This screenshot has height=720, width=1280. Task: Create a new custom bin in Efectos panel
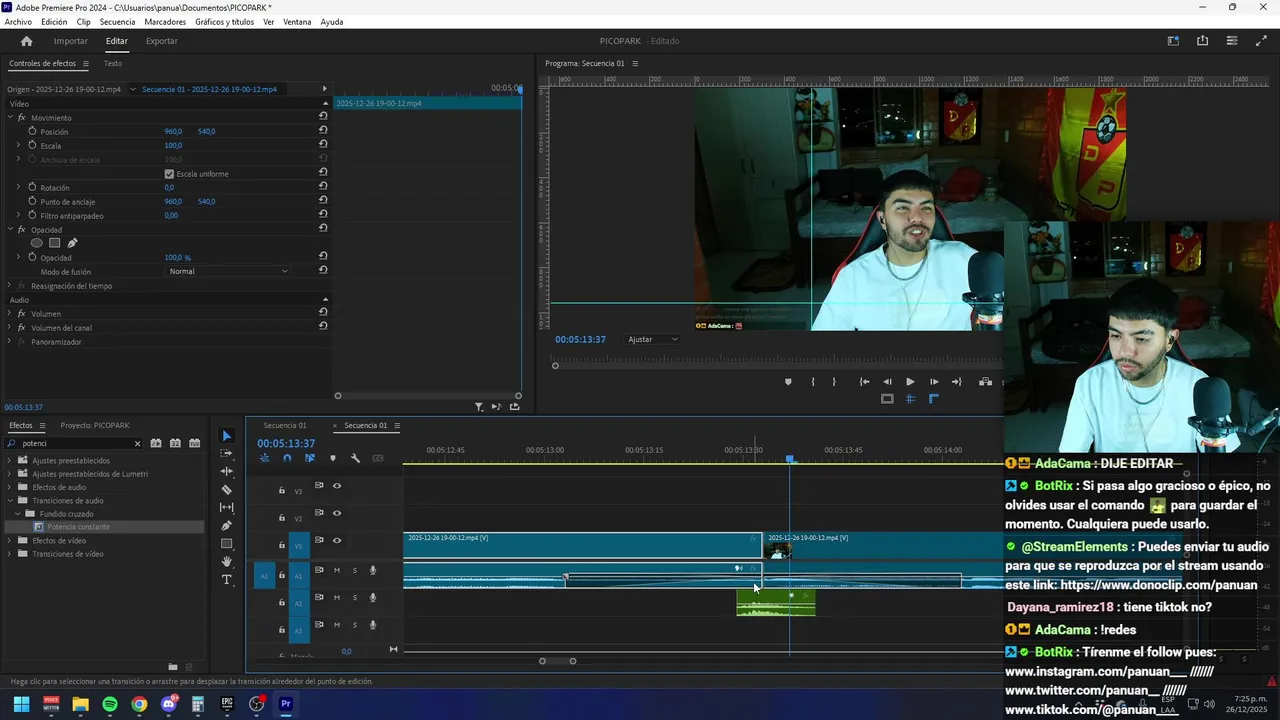pyautogui.click(x=173, y=666)
